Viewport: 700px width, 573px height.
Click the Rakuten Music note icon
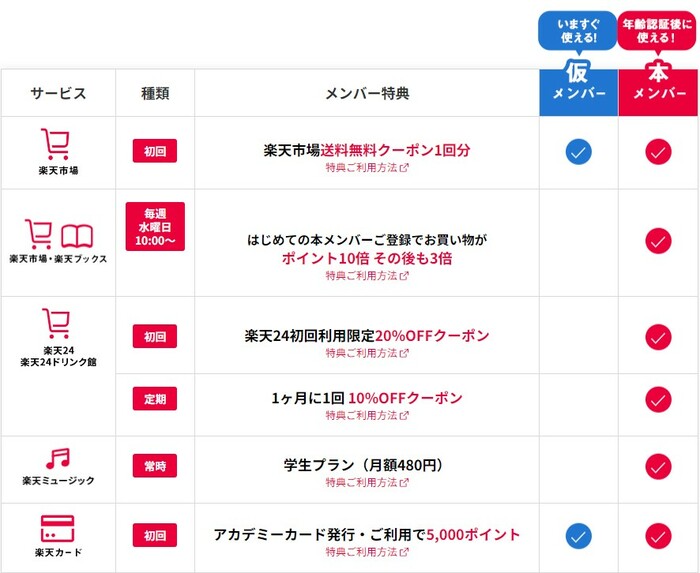pyautogui.click(x=57, y=459)
